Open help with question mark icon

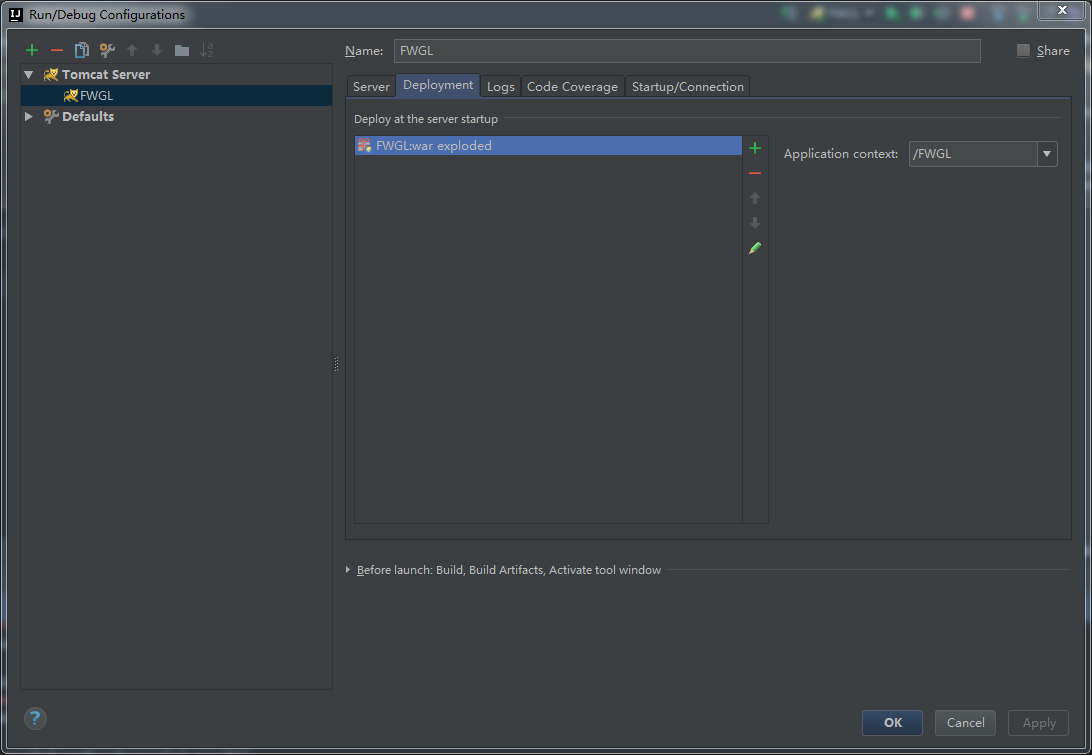click(x=35, y=718)
